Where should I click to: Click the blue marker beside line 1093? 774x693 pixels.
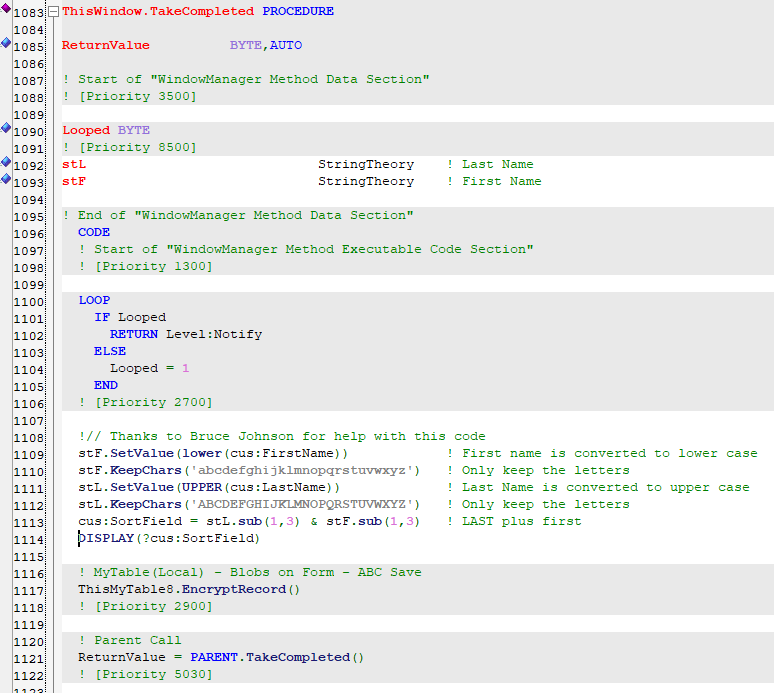coord(6,179)
